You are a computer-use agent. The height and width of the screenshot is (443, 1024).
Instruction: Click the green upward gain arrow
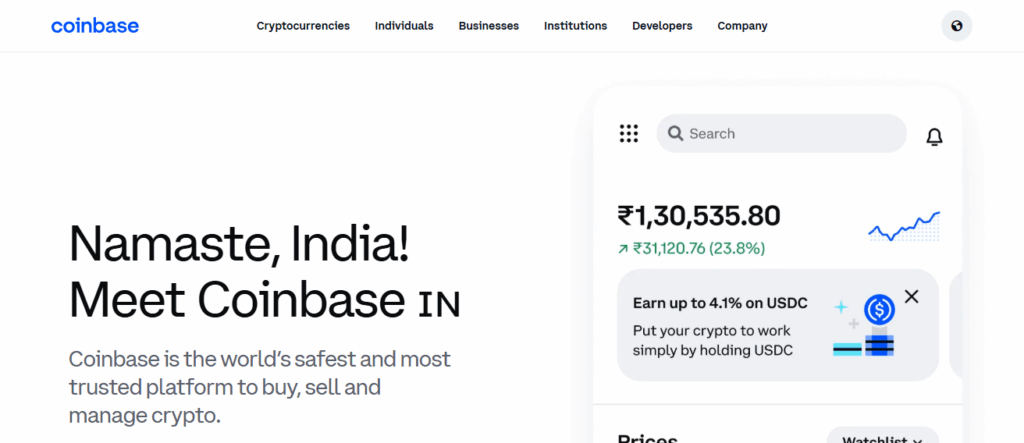click(x=623, y=249)
